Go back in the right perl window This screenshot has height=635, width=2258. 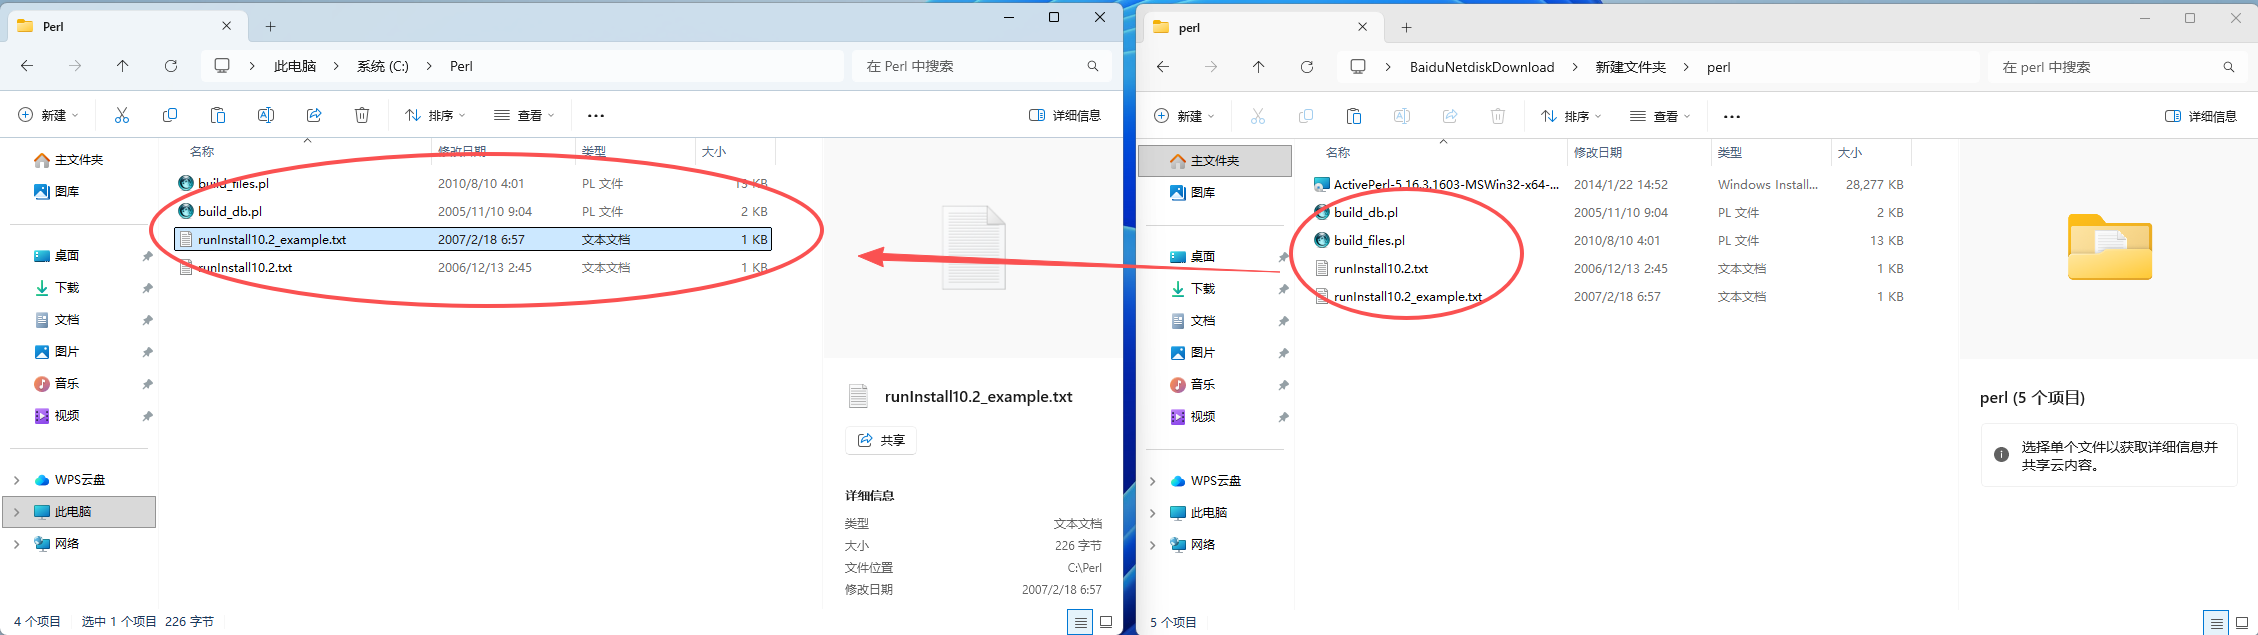[1163, 67]
